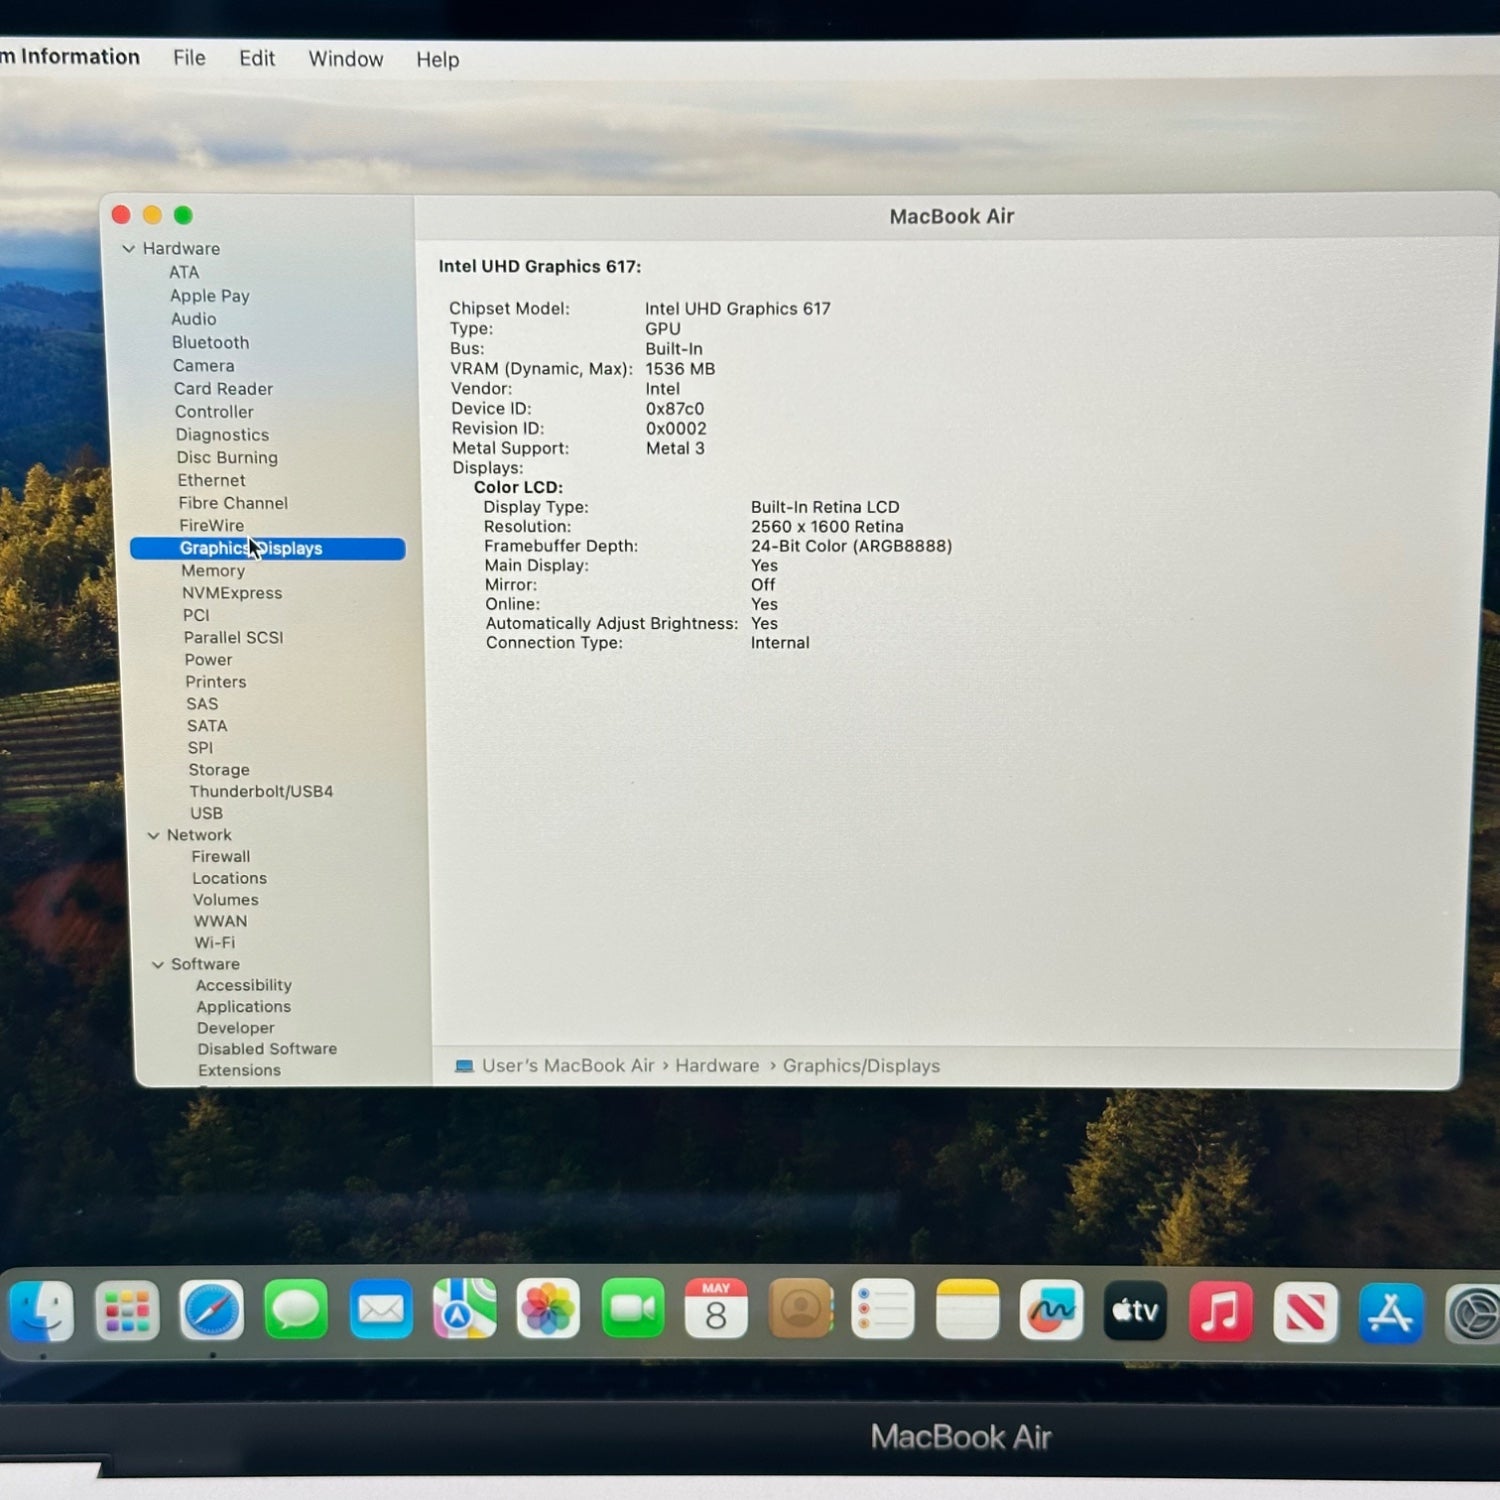Select Thunderbolt/USB4 in the sidebar
Viewport: 1500px width, 1500px height.
pyautogui.click(x=261, y=791)
